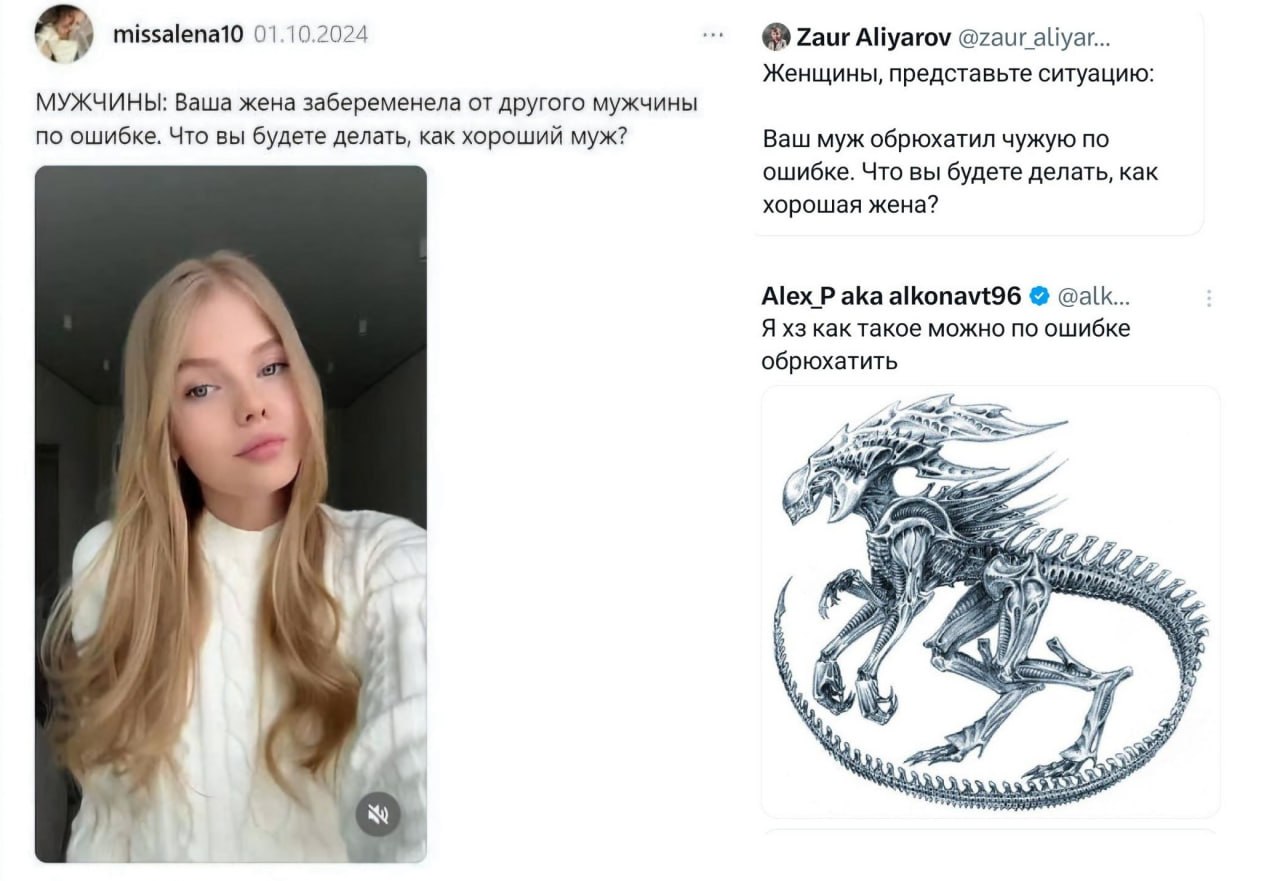The height and width of the screenshot is (881, 1280).
Task: Enlarge the alien creature drawing
Action: coord(991,601)
